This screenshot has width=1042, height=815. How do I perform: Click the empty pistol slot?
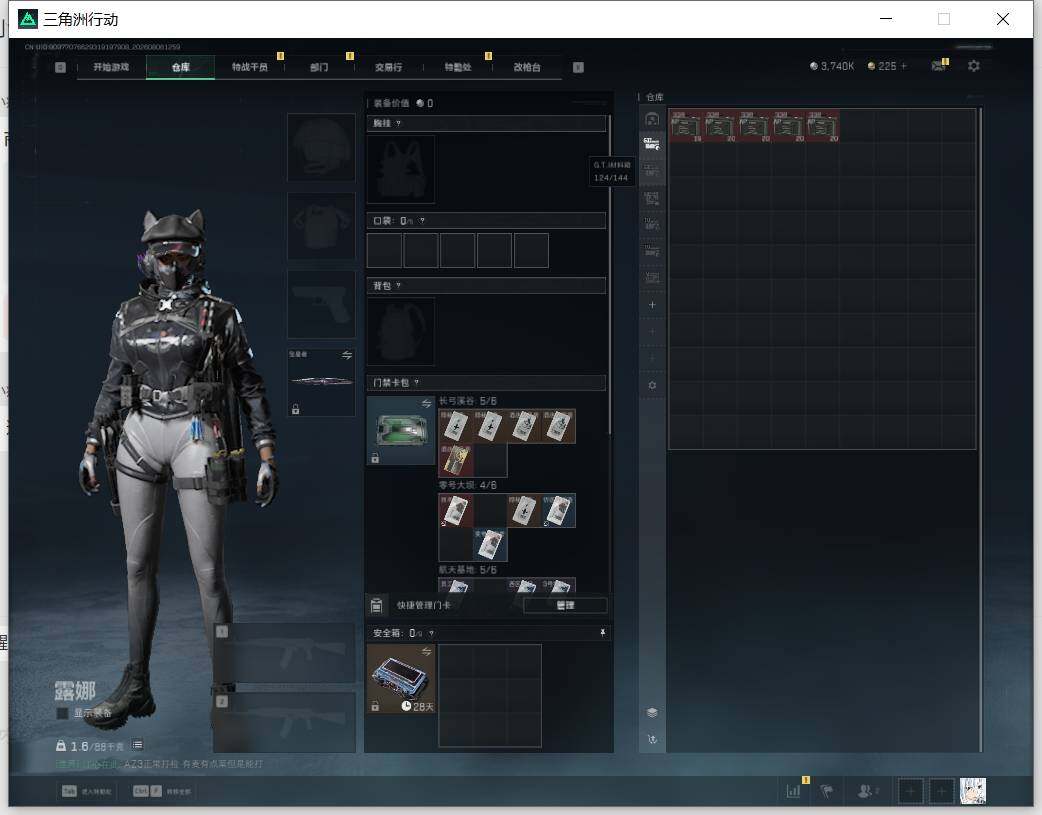coord(321,304)
